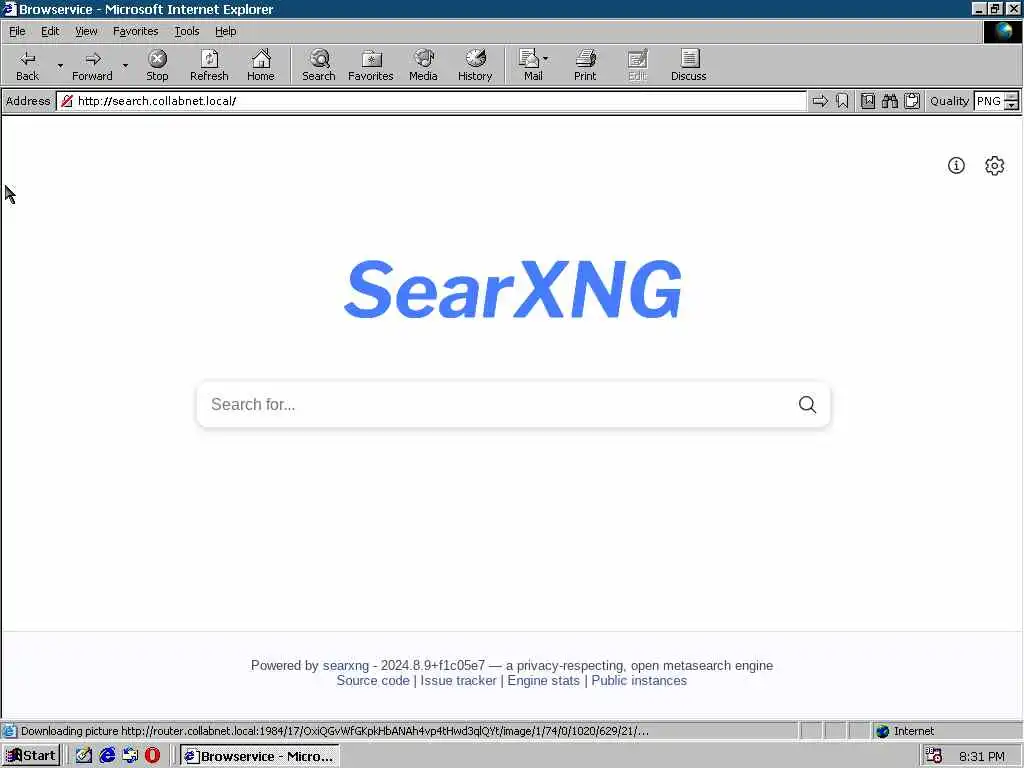
Task: Open the Tools menu
Action: coord(187,31)
